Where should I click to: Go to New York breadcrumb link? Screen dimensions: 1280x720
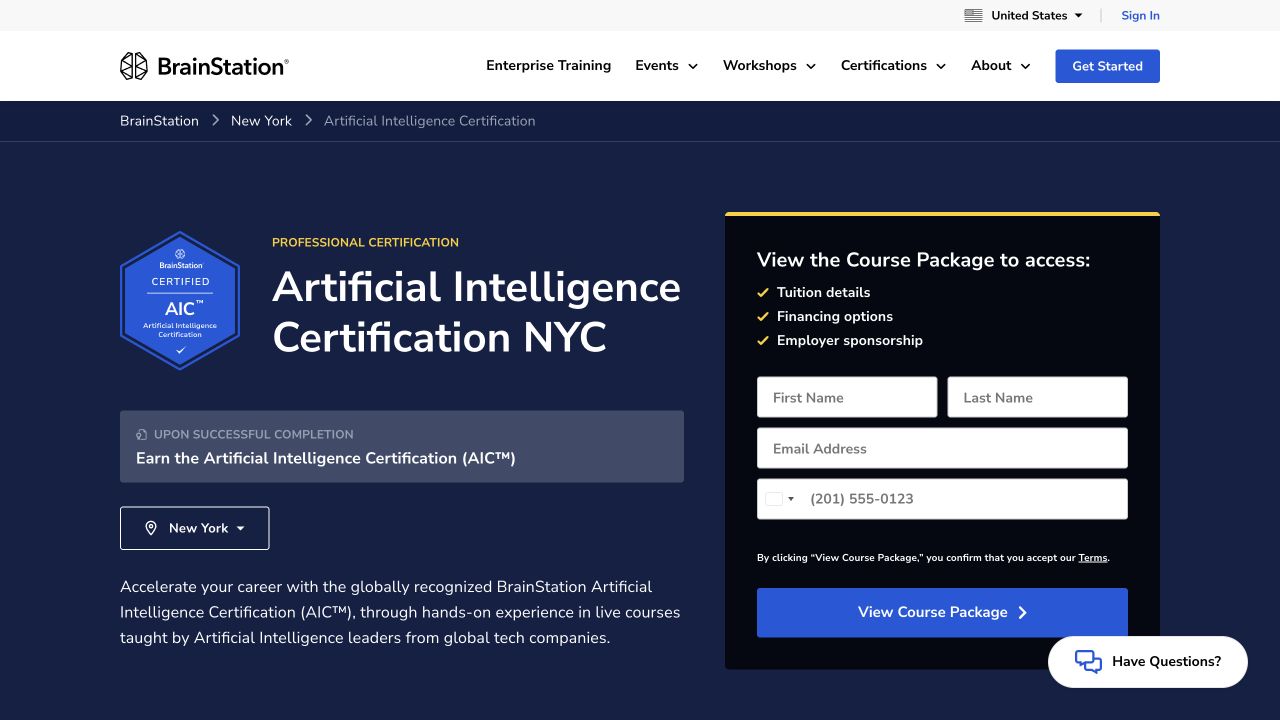tap(261, 121)
